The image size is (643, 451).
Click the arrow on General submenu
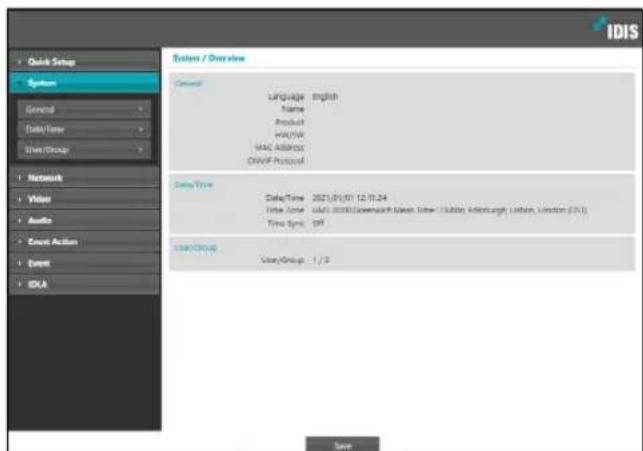coord(141,109)
